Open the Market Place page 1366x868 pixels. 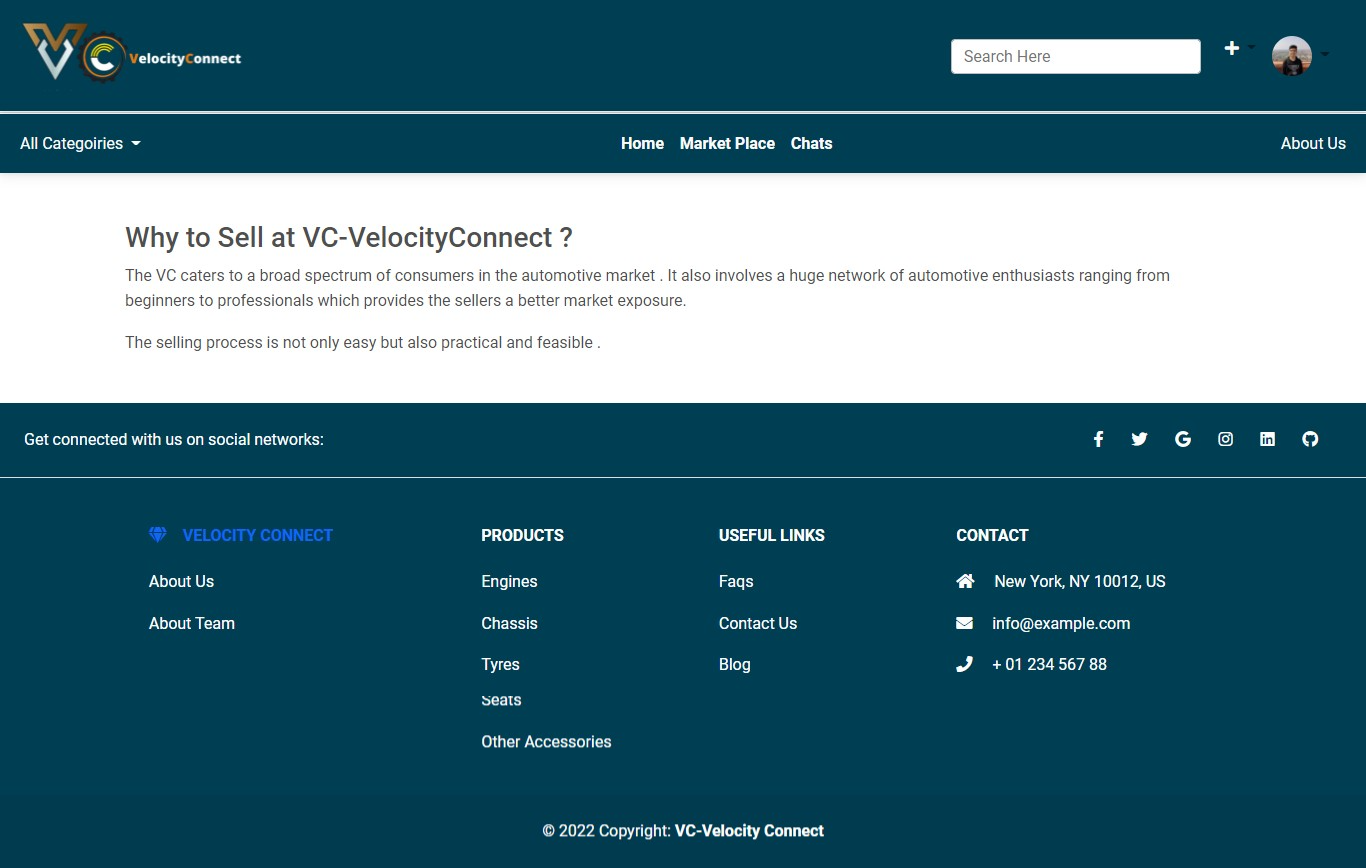click(727, 143)
